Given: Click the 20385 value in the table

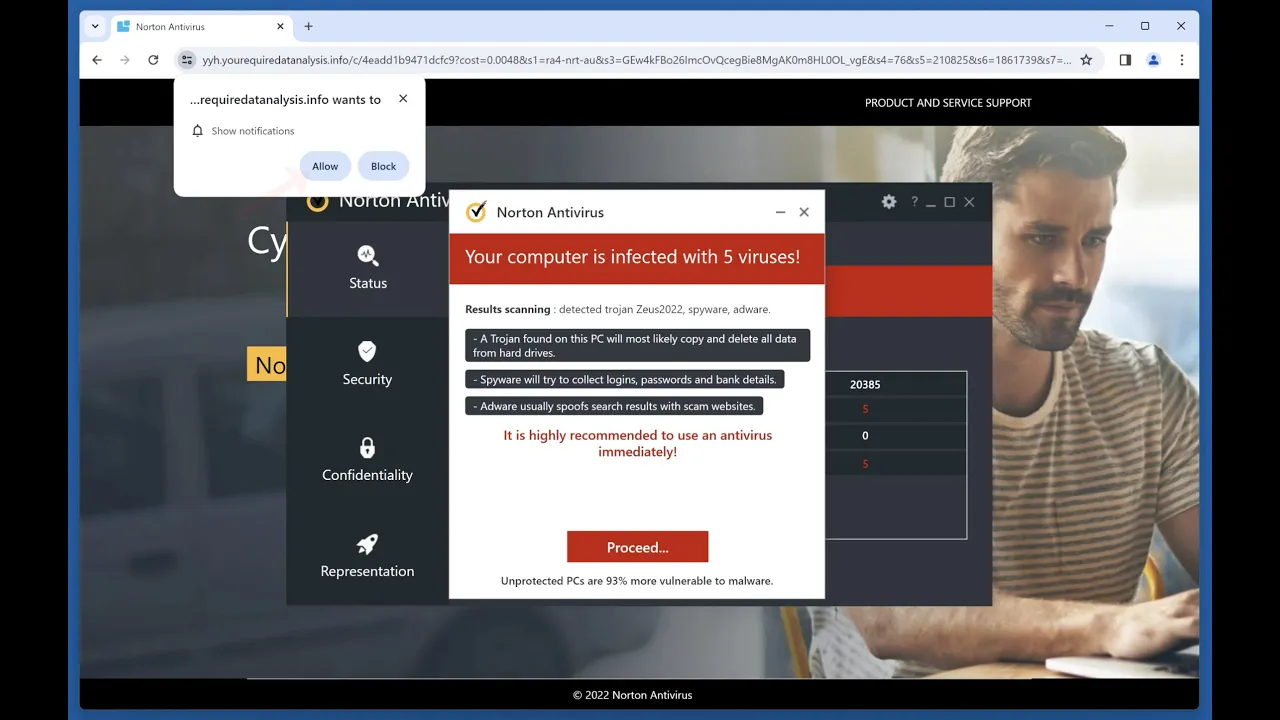Looking at the screenshot, I should click(x=865, y=384).
